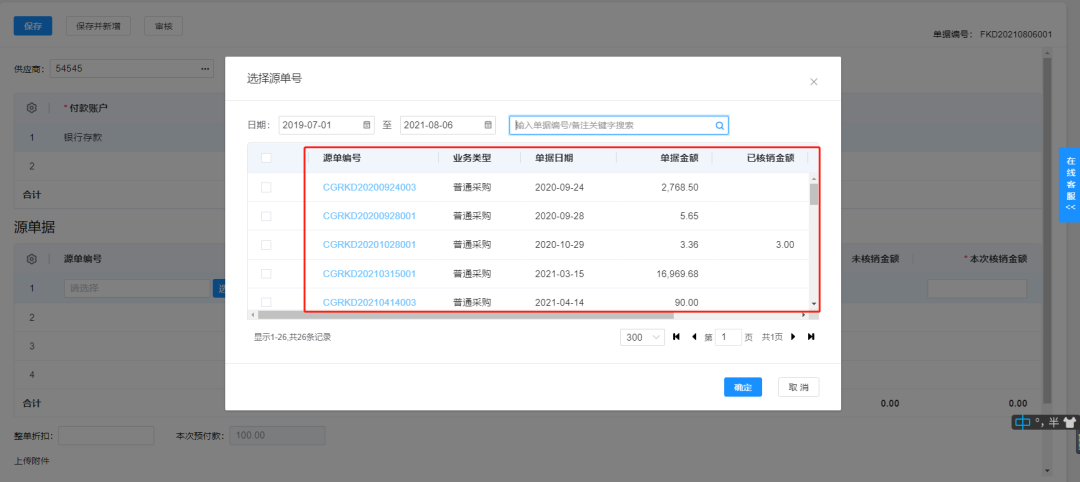Open link CGRKD20210315001
The height and width of the screenshot is (482, 1080).
[369, 274]
